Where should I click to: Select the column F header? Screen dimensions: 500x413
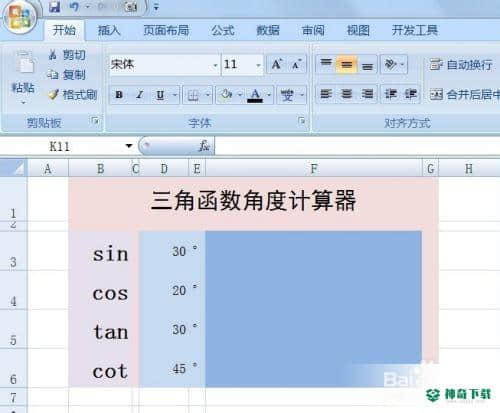(x=314, y=168)
